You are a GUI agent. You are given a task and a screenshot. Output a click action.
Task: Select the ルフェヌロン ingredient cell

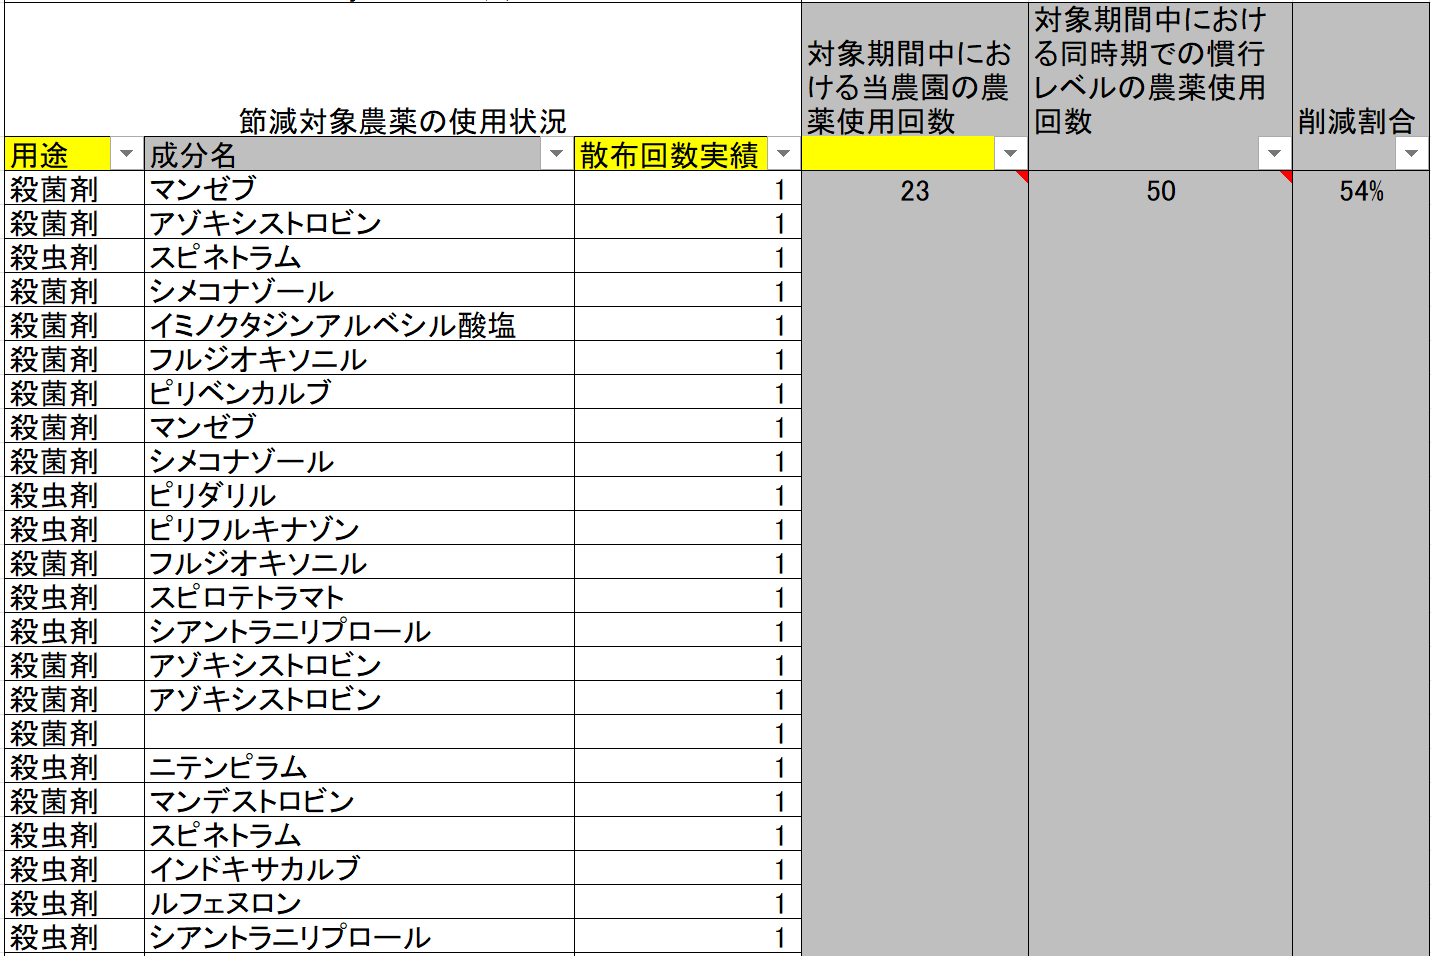[x=358, y=903]
